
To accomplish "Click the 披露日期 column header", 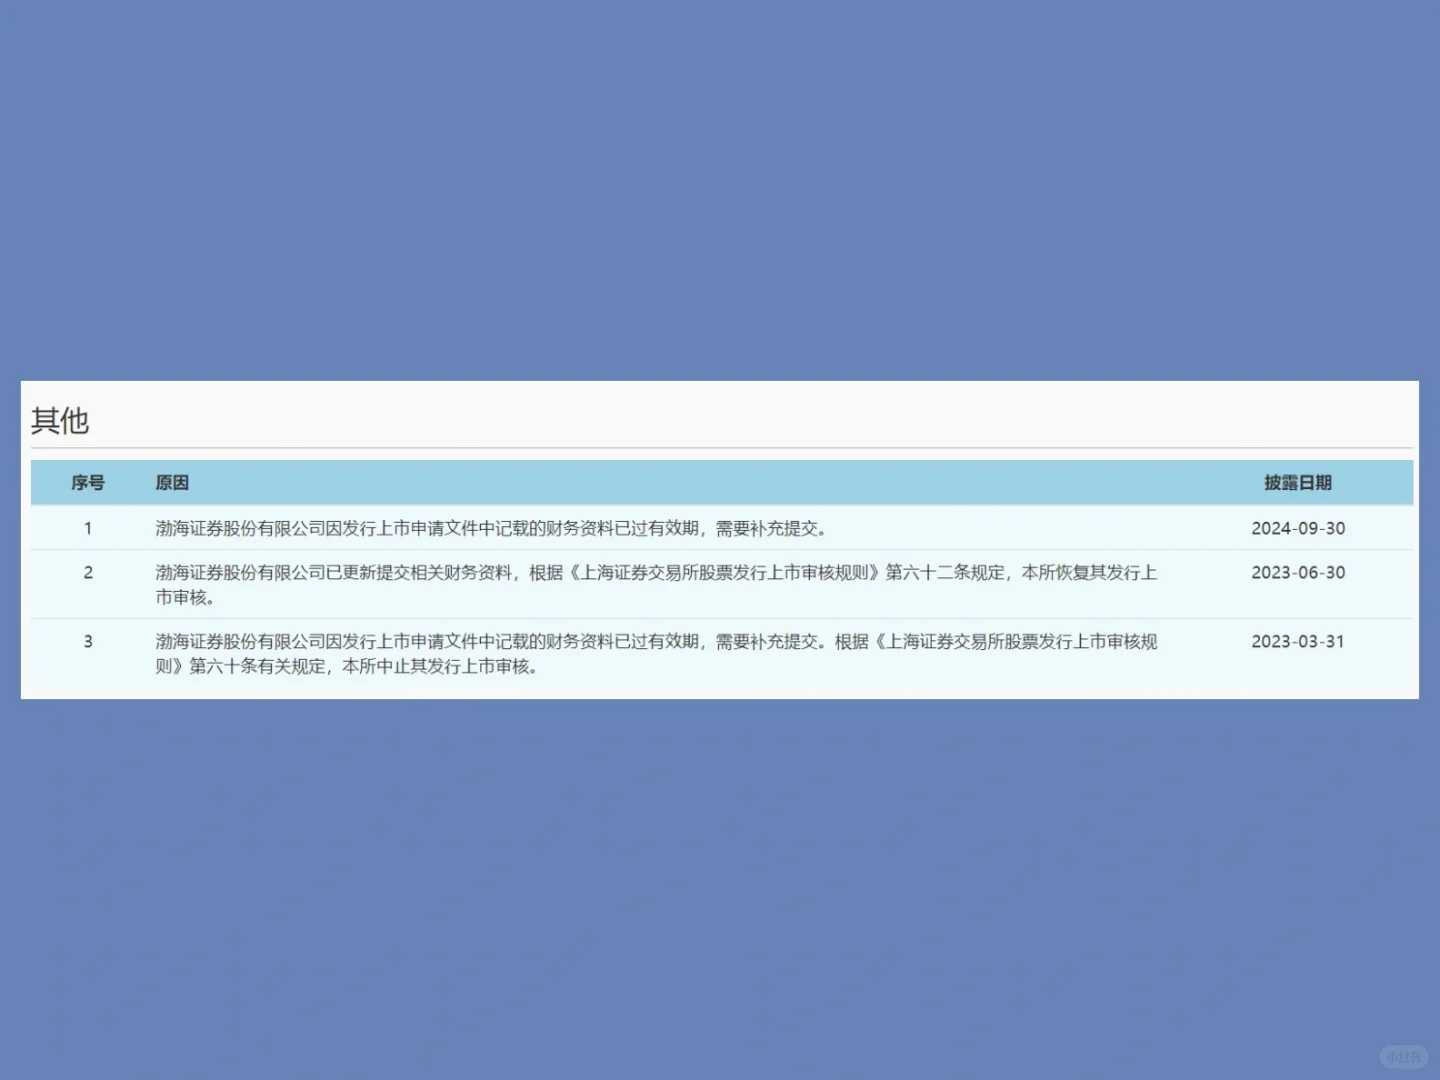I will (1298, 483).
